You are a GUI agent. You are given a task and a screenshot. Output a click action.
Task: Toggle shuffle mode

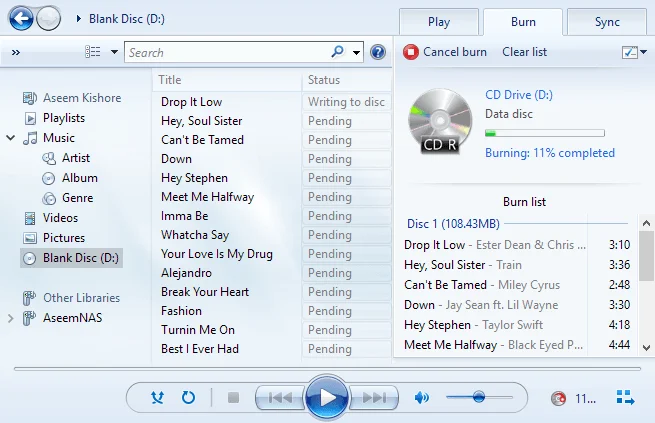click(157, 398)
